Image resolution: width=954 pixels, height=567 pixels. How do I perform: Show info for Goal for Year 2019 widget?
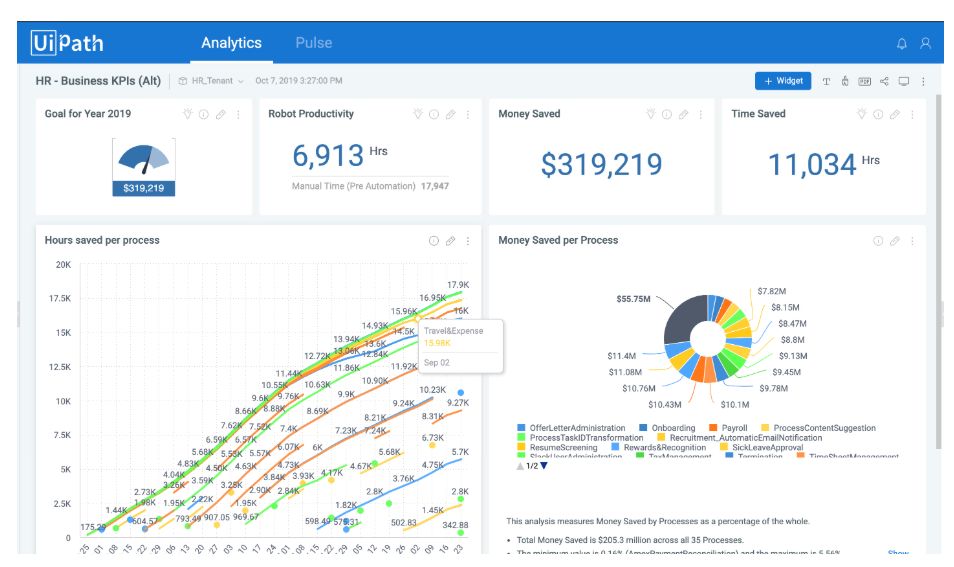tap(204, 114)
